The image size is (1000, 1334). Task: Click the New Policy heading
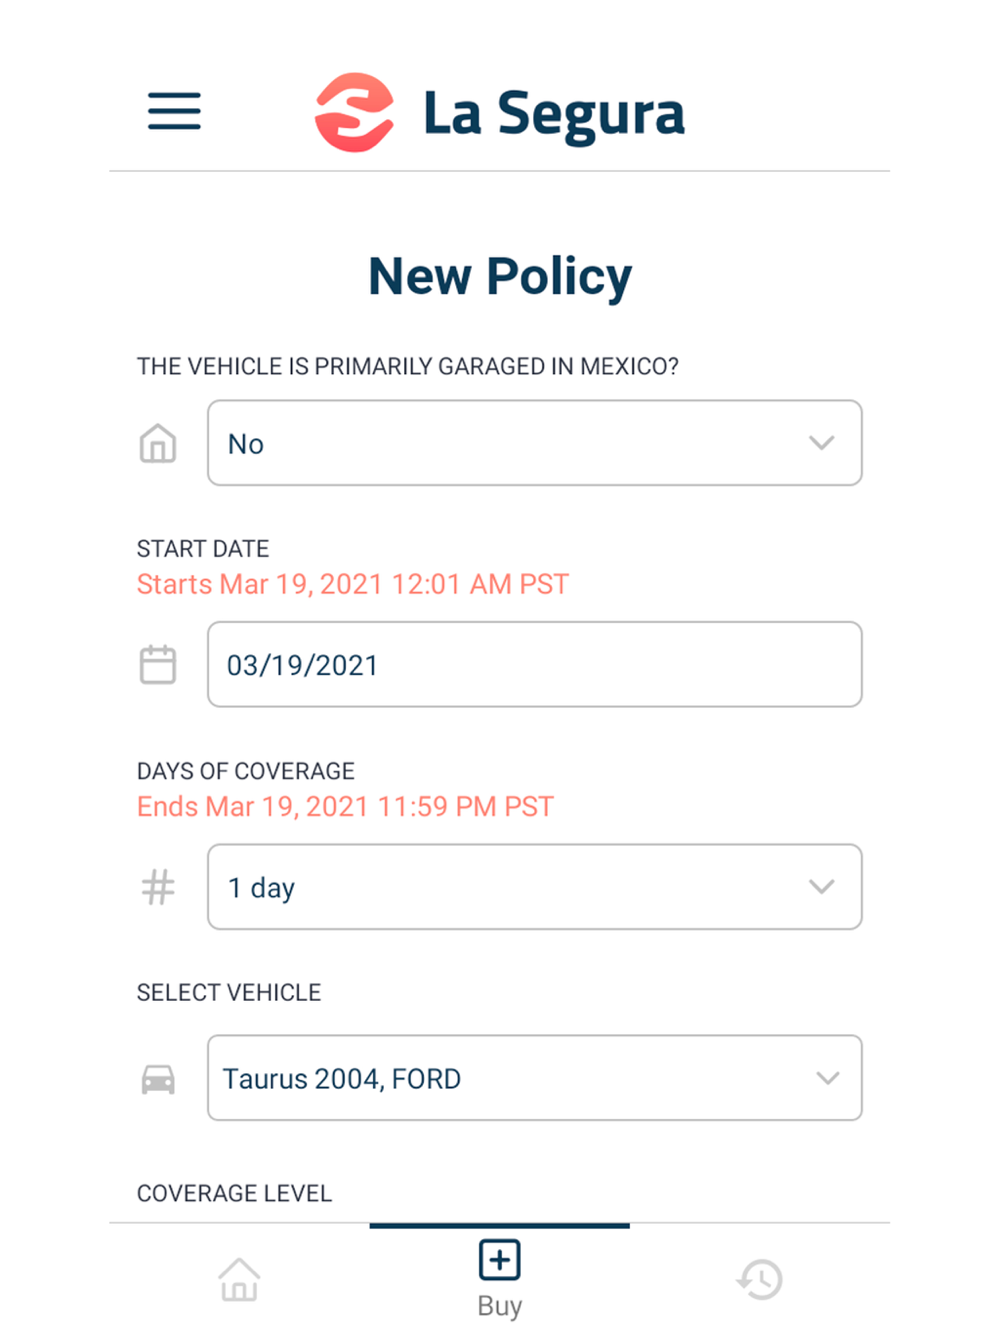coord(500,276)
